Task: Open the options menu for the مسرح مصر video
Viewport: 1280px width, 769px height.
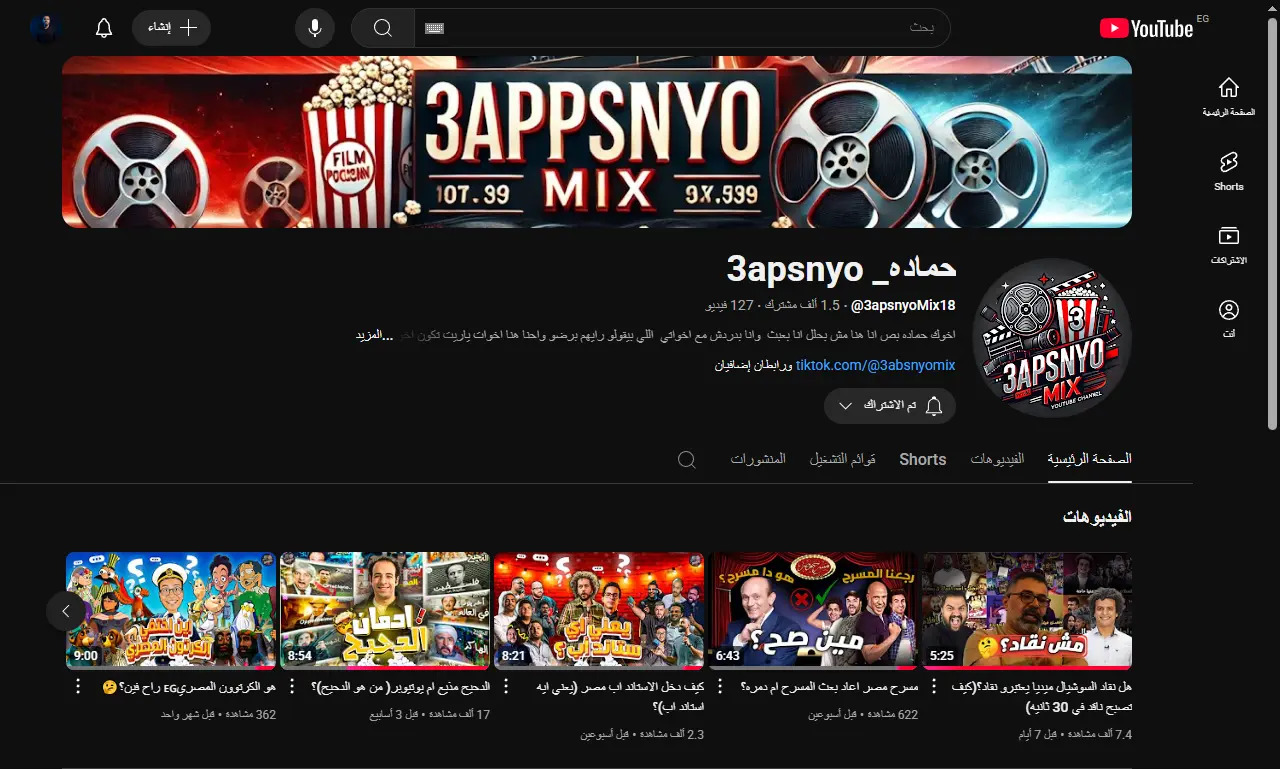Action: pyautogui.click(x=720, y=688)
